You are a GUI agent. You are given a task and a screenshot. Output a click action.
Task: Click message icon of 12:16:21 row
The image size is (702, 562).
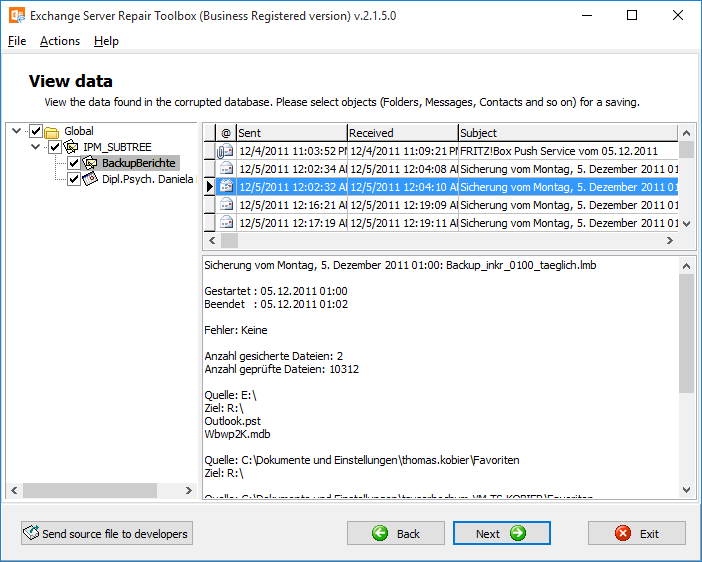tap(227, 205)
